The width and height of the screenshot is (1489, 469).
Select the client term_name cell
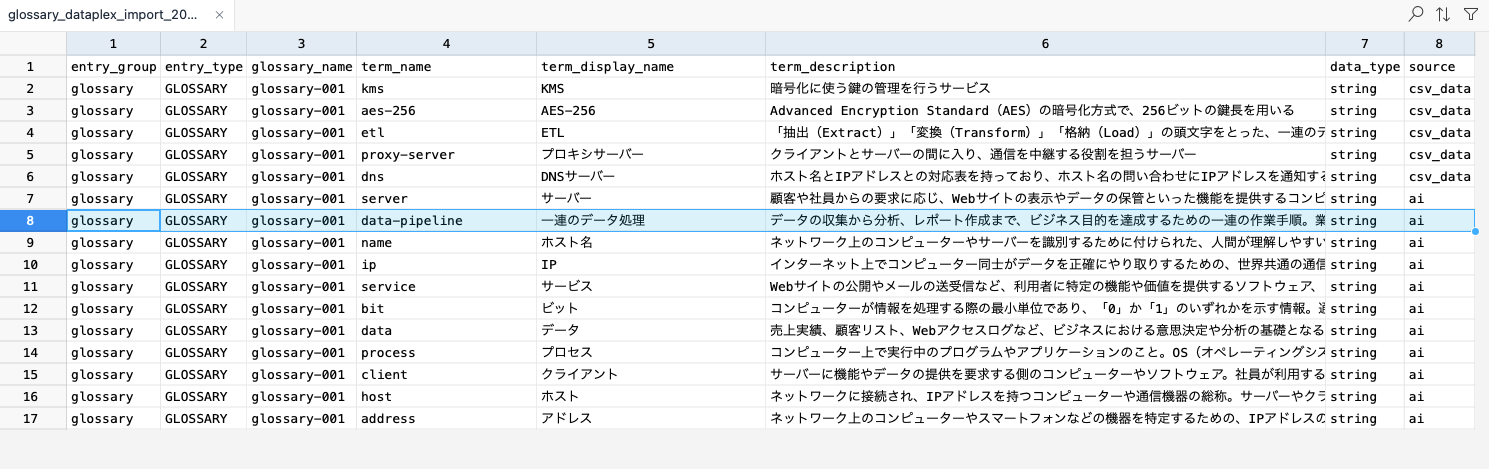coord(446,375)
